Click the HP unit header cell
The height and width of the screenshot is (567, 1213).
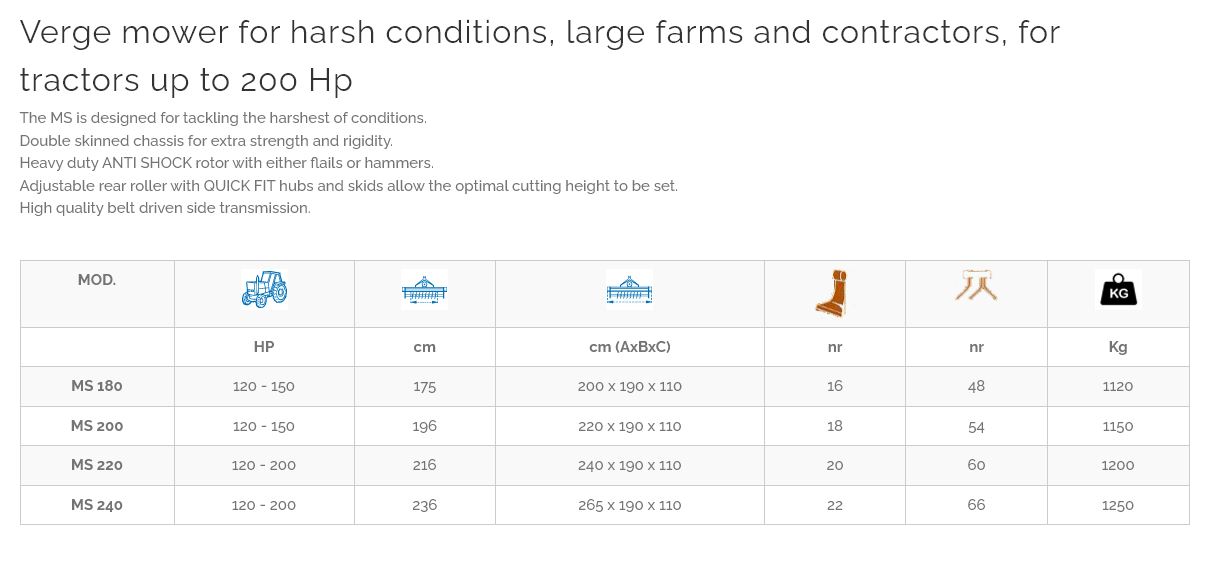(x=264, y=347)
